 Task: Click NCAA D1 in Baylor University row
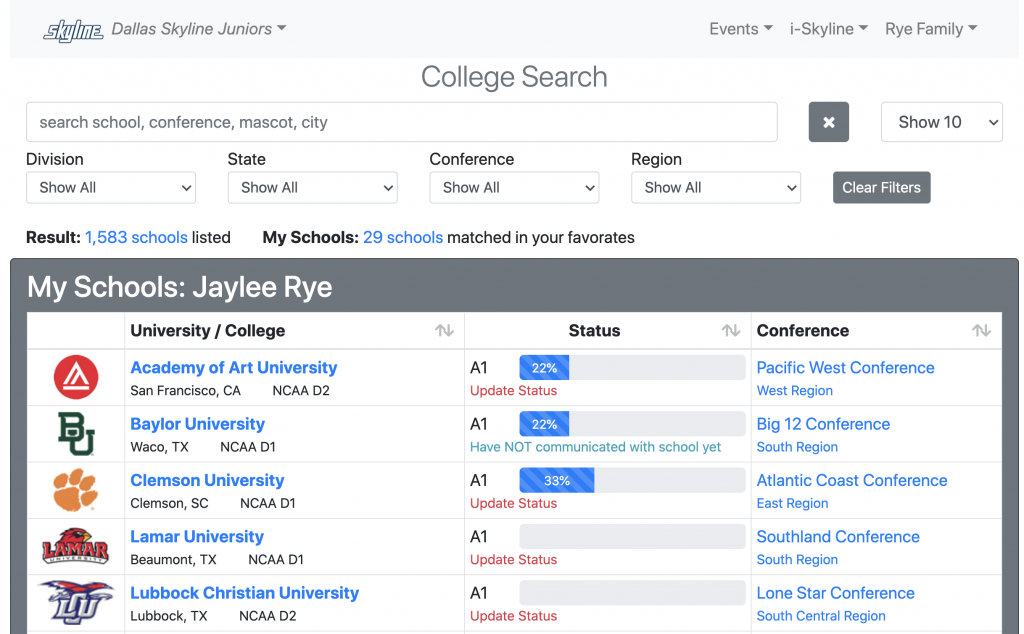coord(248,447)
